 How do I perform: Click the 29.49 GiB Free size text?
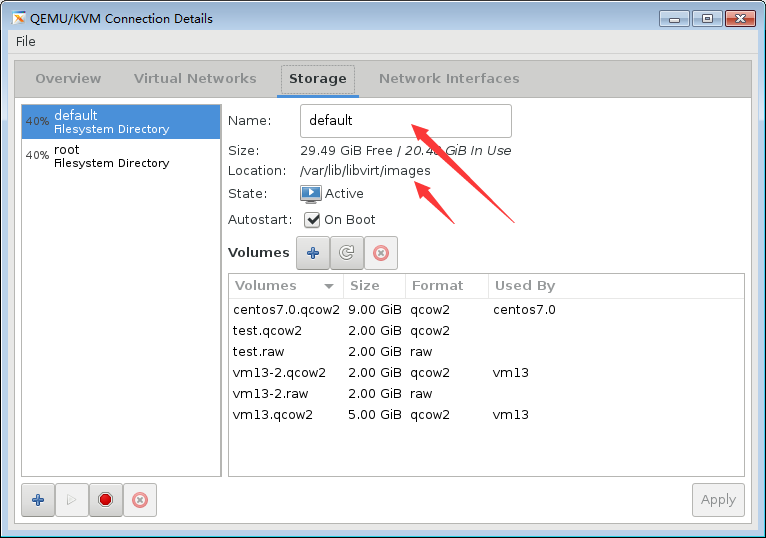pos(346,151)
